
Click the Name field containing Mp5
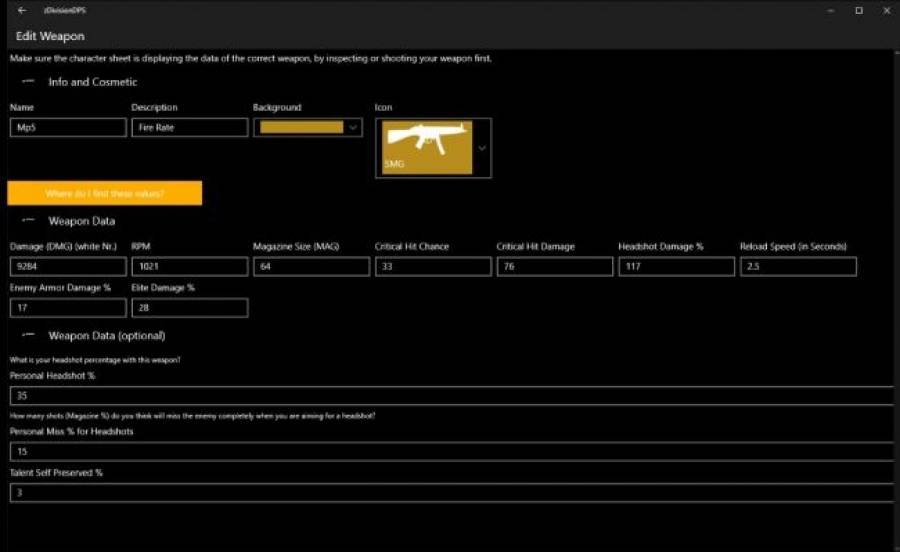click(68, 128)
